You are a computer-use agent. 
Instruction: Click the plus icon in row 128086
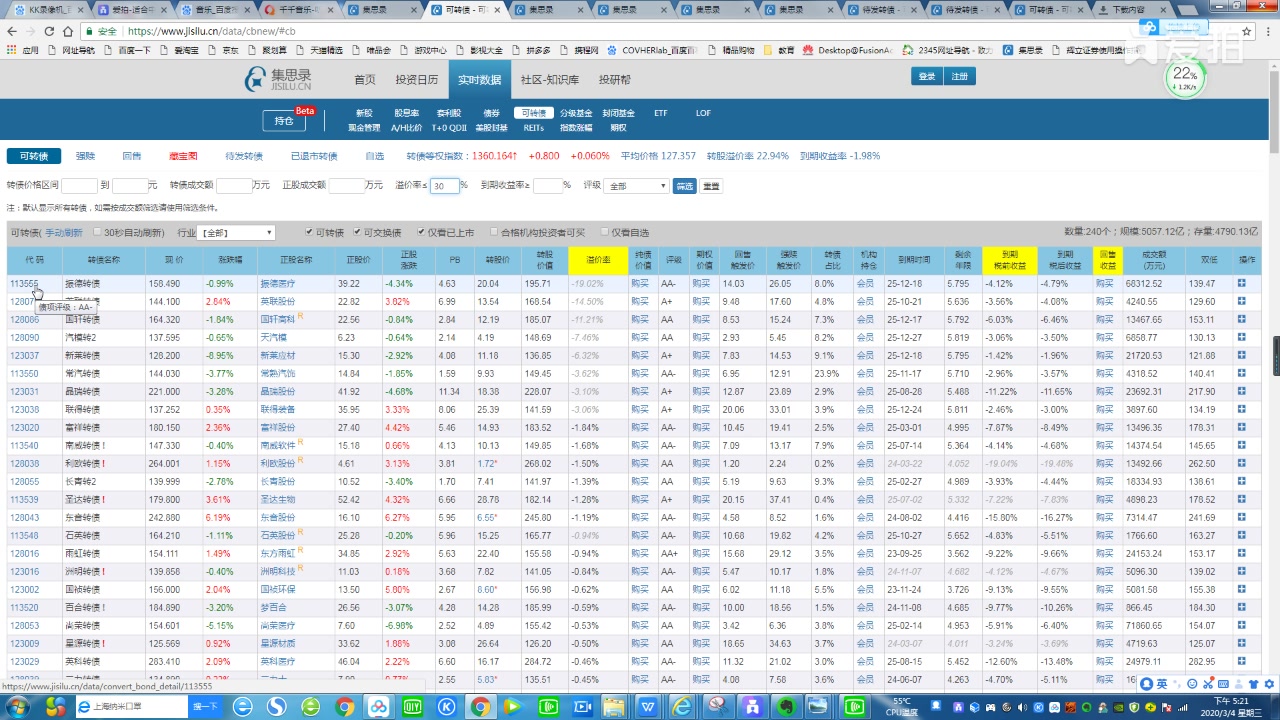pos(1241,320)
